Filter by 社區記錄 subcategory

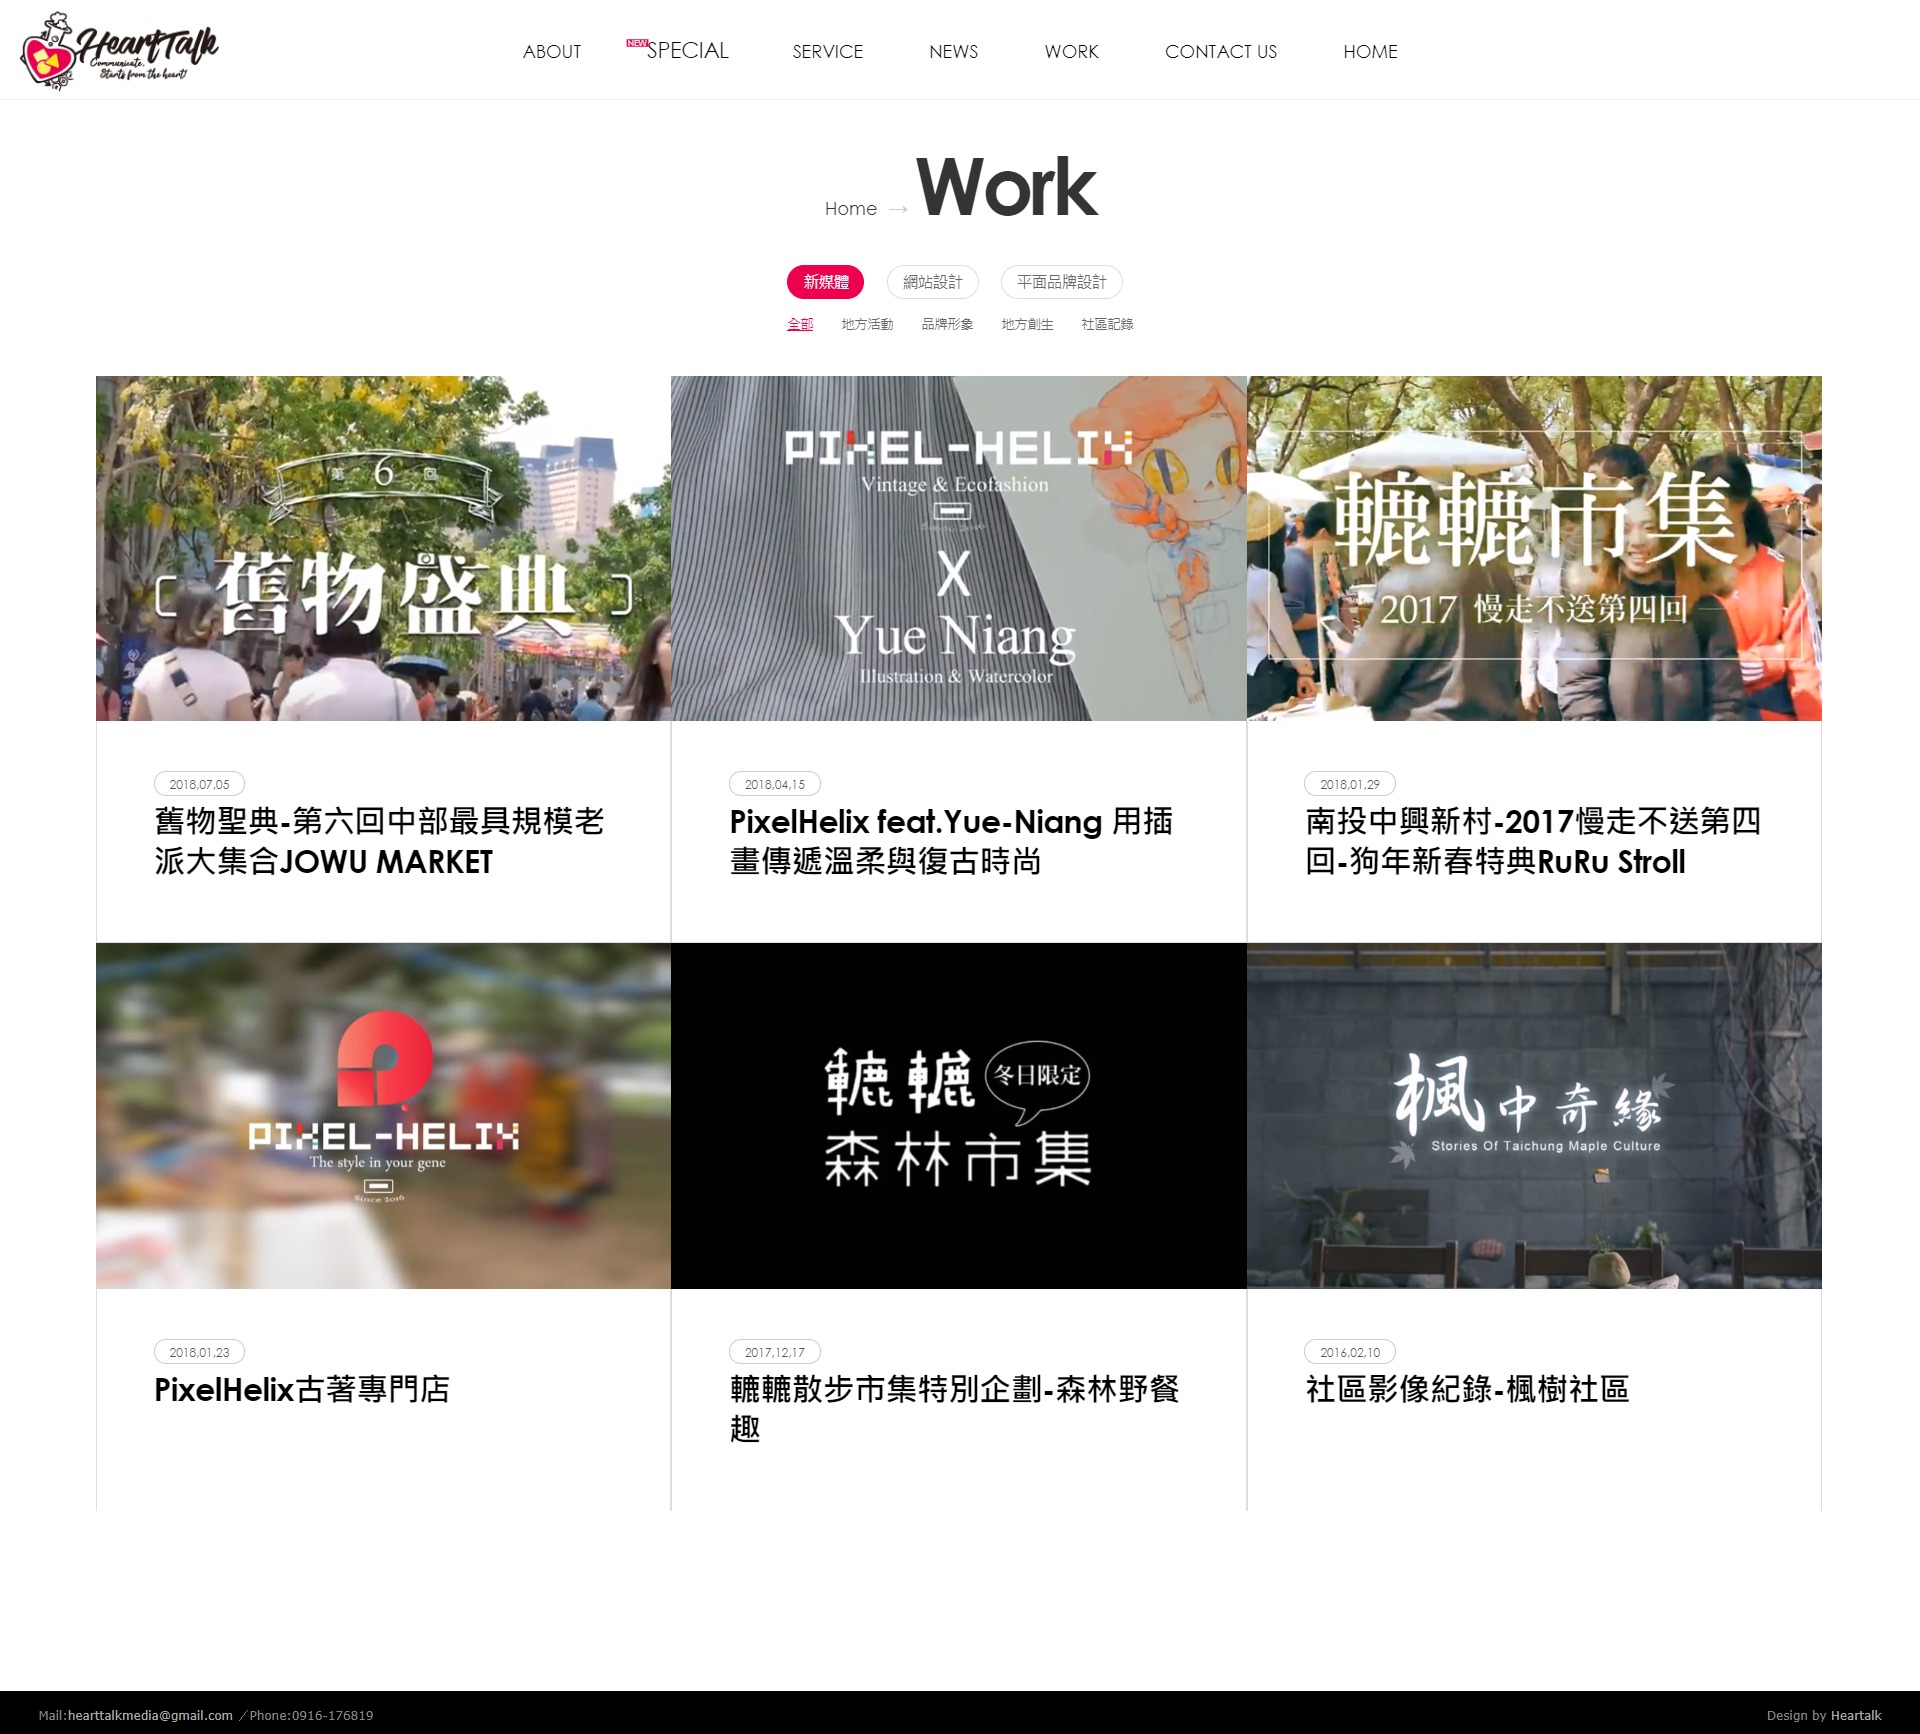tap(1107, 324)
